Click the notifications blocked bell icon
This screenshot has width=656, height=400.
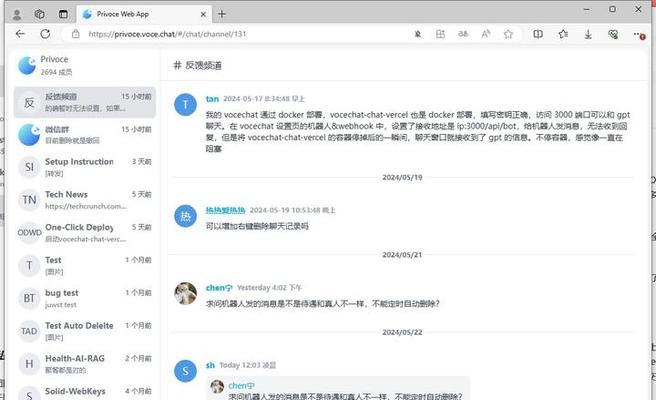click(418, 34)
